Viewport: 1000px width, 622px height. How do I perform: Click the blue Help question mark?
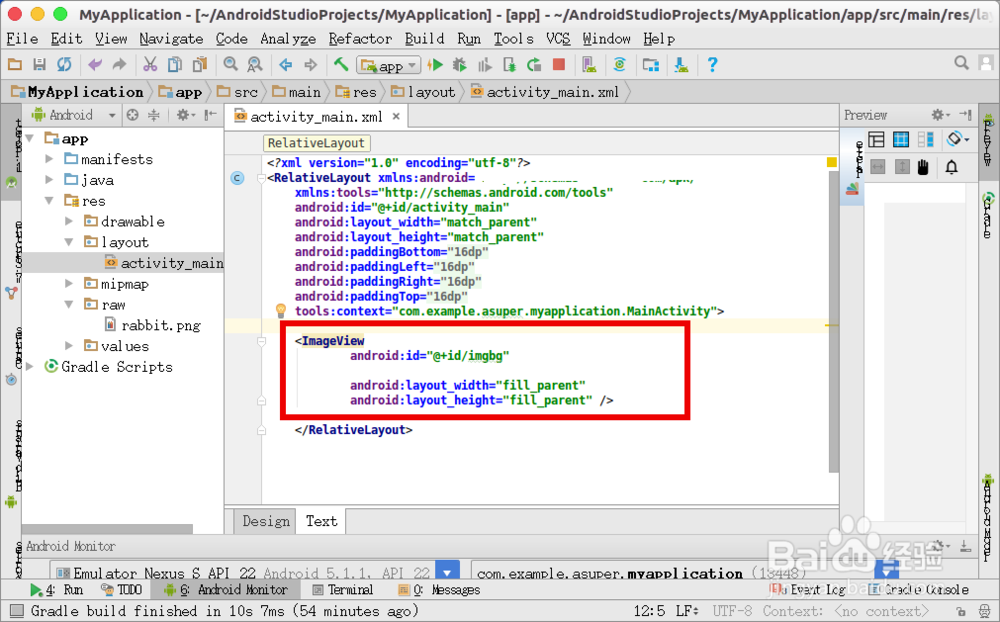coord(712,64)
